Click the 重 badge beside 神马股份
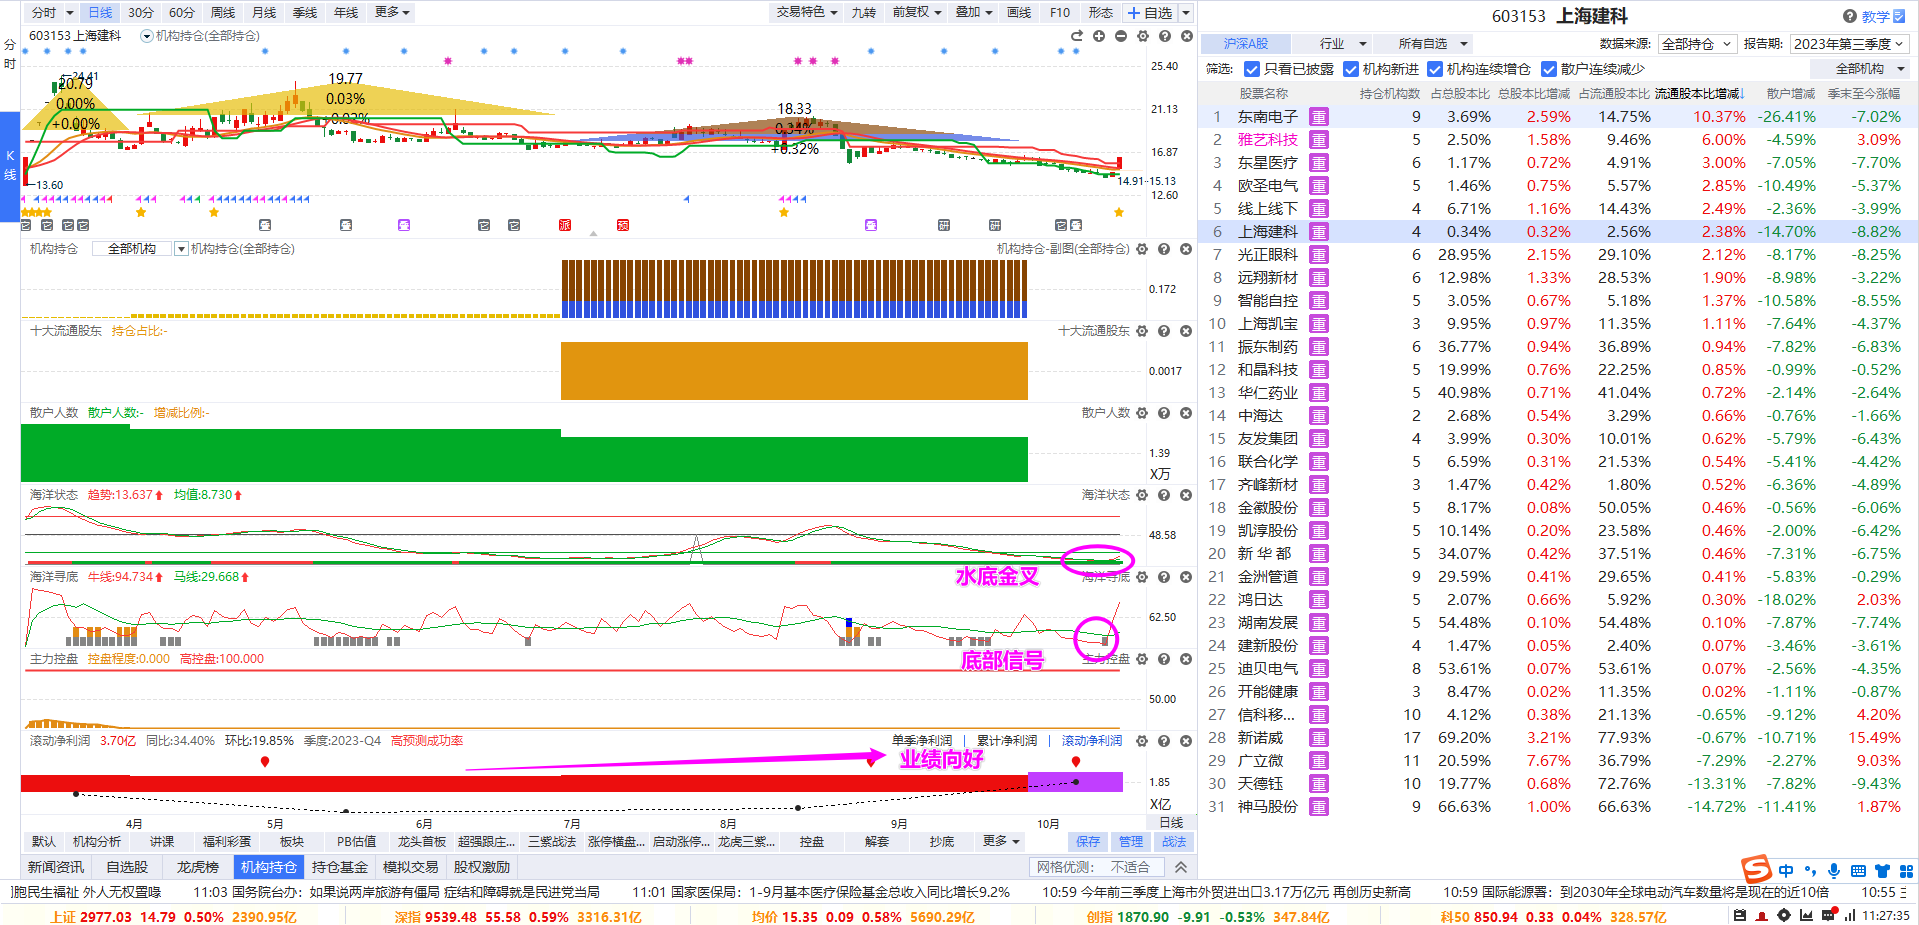This screenshot has width=1919, height=925. tap(1319, 807)
